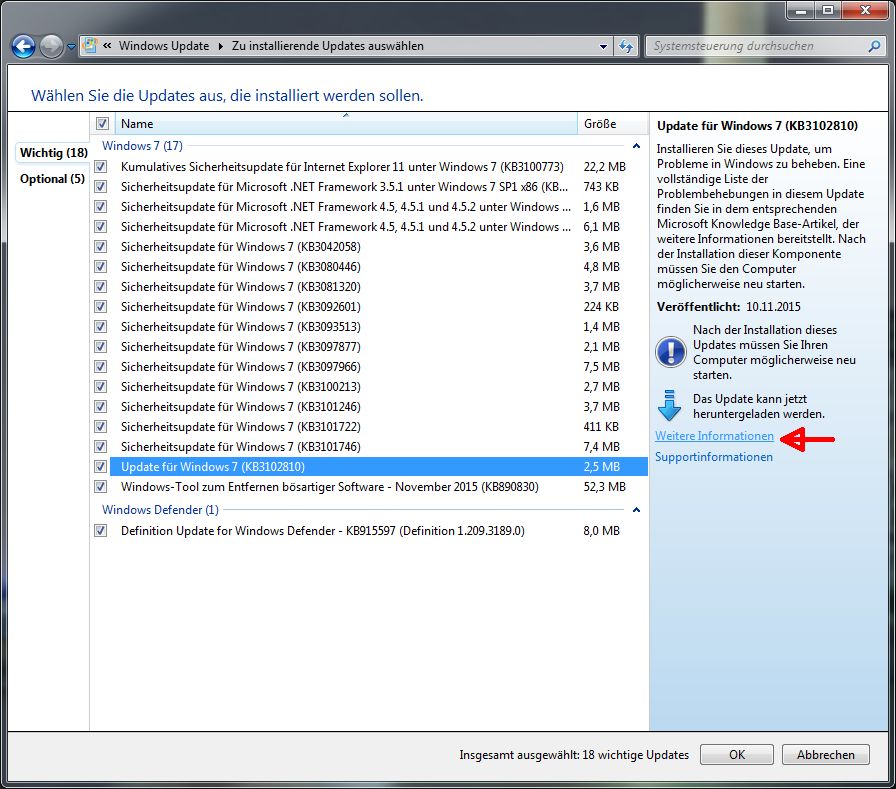Click the Control Panel icon in address bar
Image resolution: width=896 pixels, height=789 pixels.
point(90,46)
